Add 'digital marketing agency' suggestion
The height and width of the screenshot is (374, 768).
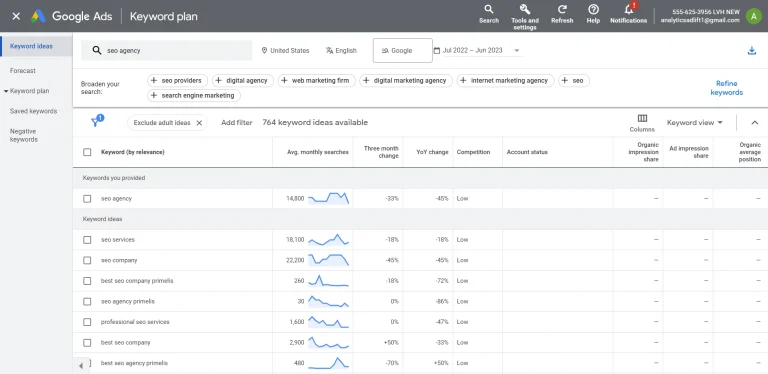406,80
